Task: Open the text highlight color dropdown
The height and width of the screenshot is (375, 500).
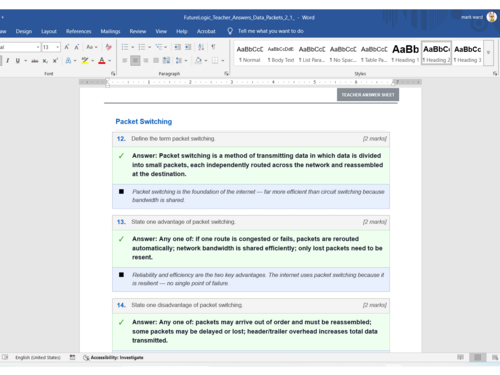Action: pyautogui.click(x=93, y=61)
